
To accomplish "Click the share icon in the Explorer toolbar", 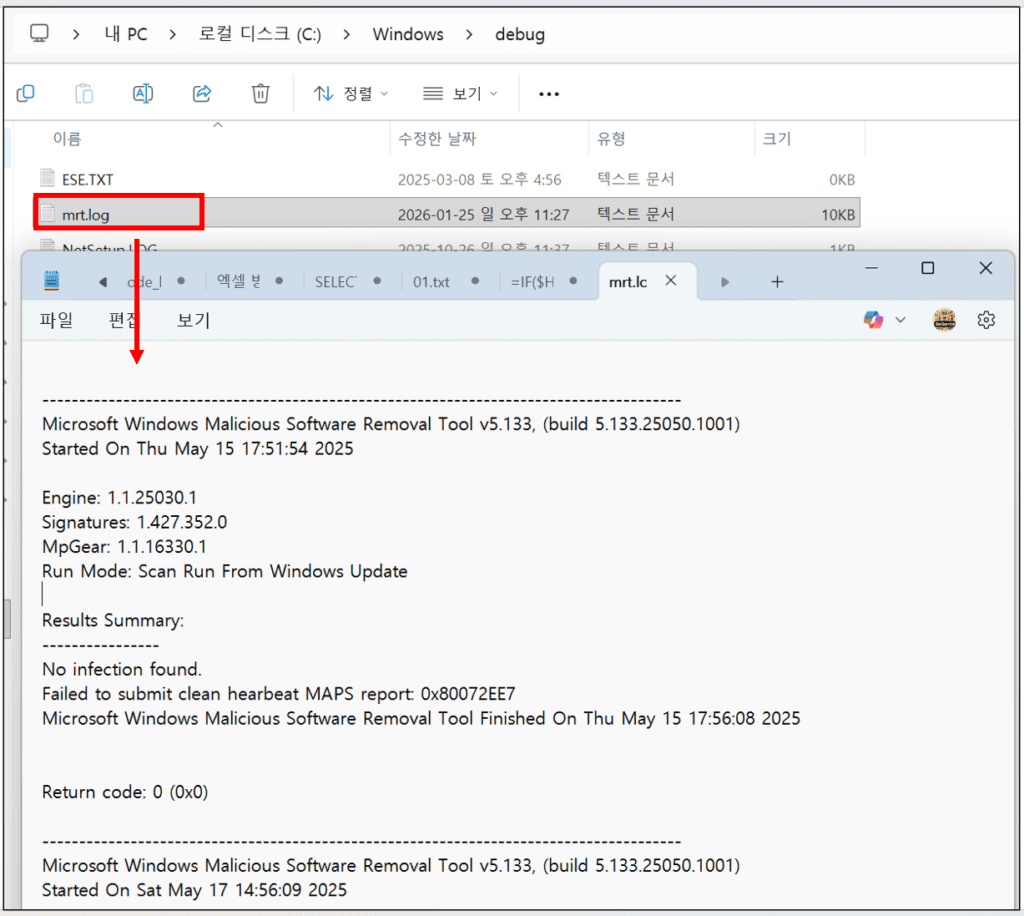I will [202, 93].
